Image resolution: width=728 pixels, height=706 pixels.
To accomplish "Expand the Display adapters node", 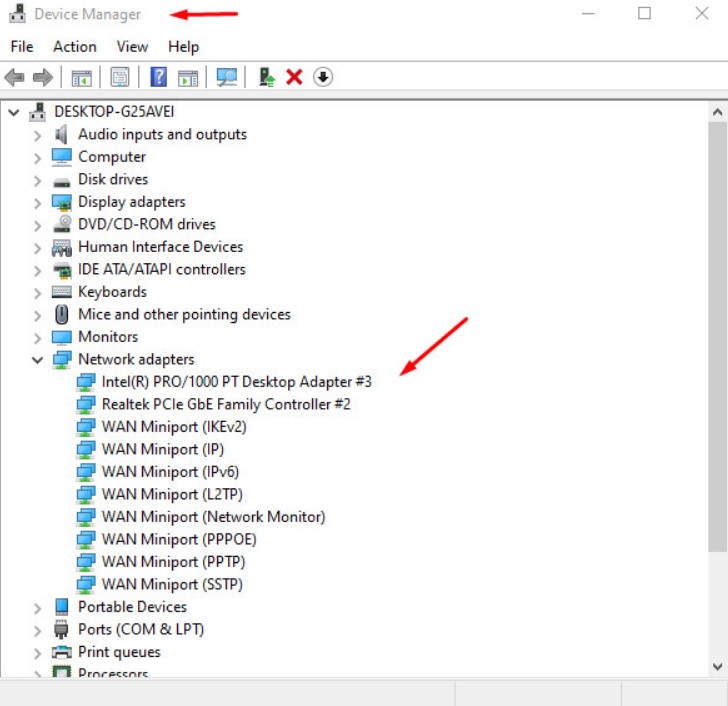I will [x=38, y=203].
